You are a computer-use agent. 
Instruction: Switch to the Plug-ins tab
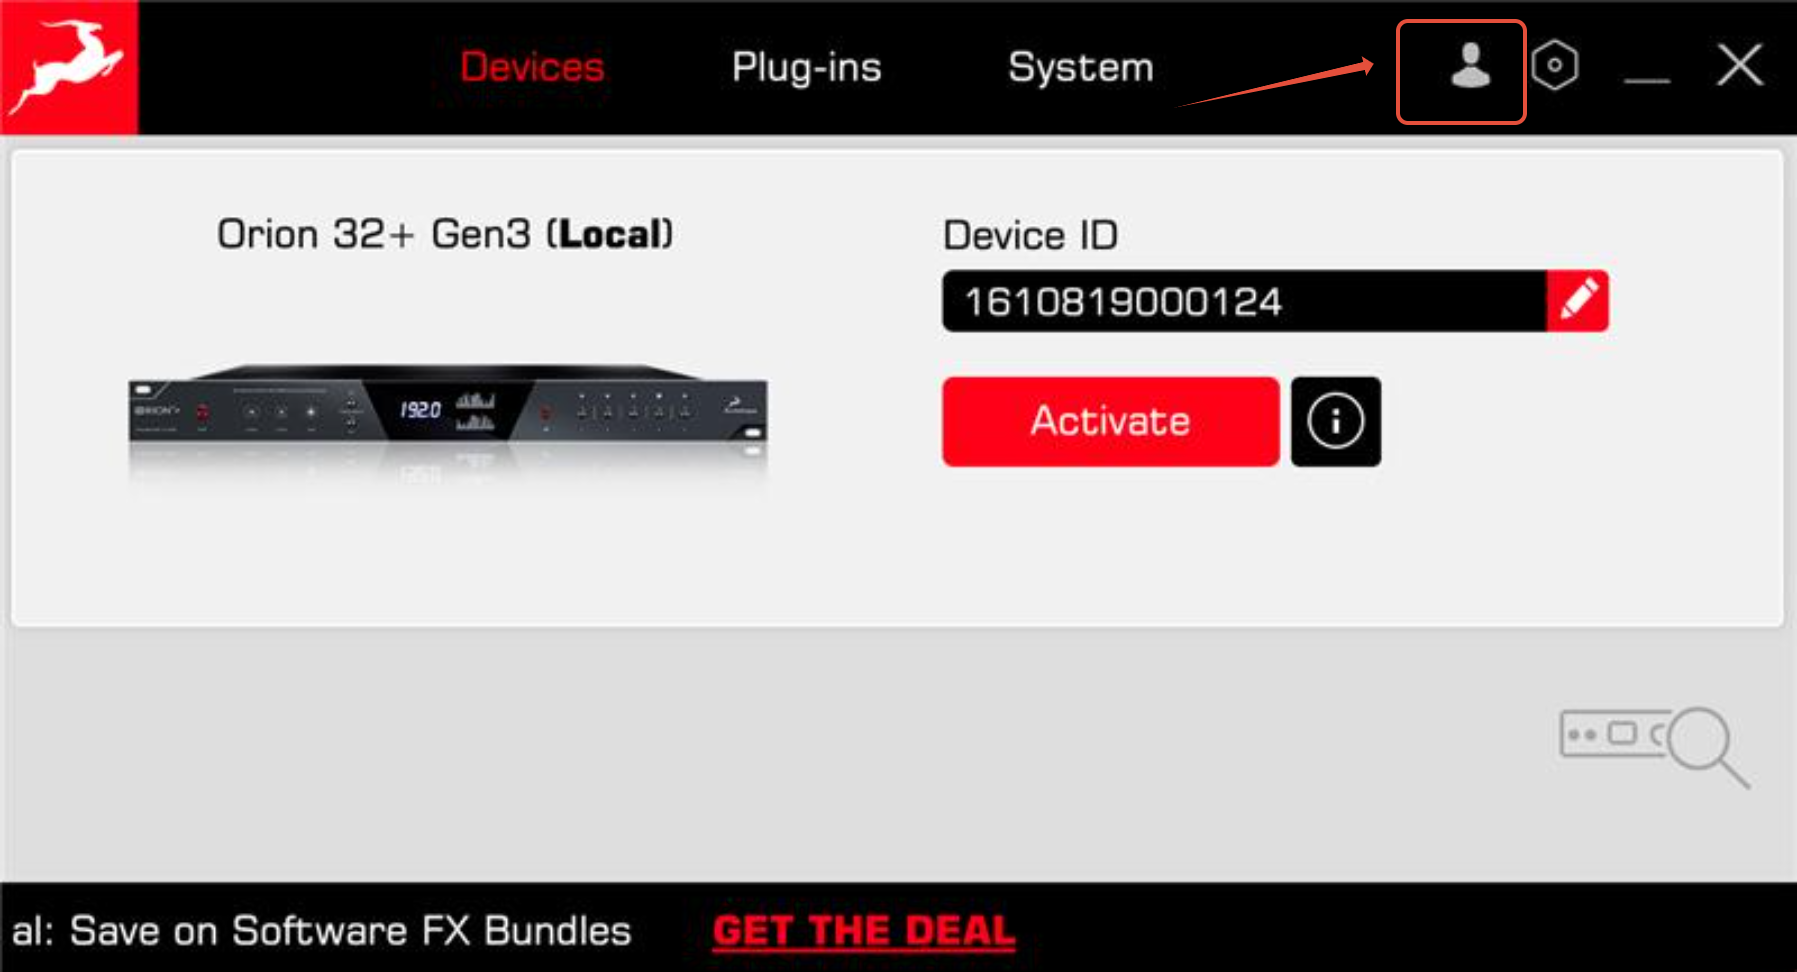click(806, 68)
